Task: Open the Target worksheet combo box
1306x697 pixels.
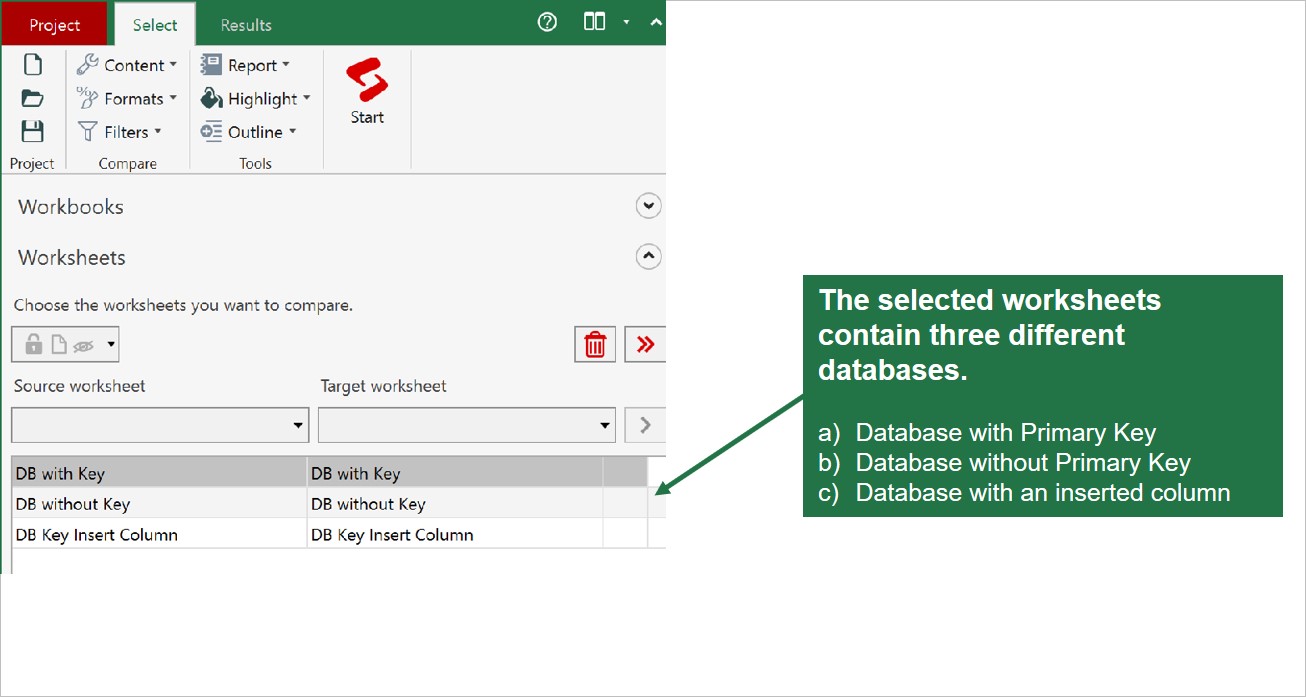Action: (466, 425)
